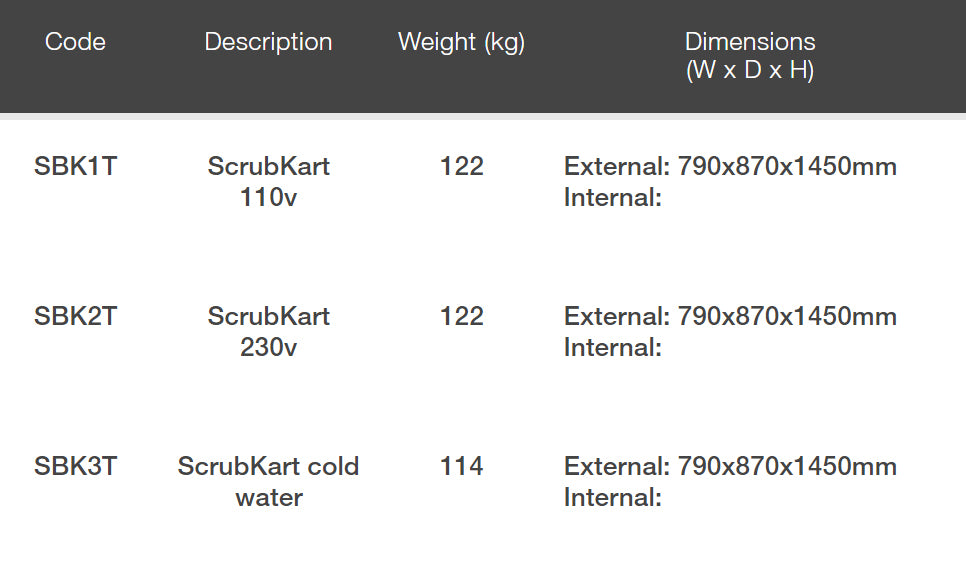Screen dimensions: 966x570
Task: Click the ScrubKart 110v description
Action: tap(268, 181)
